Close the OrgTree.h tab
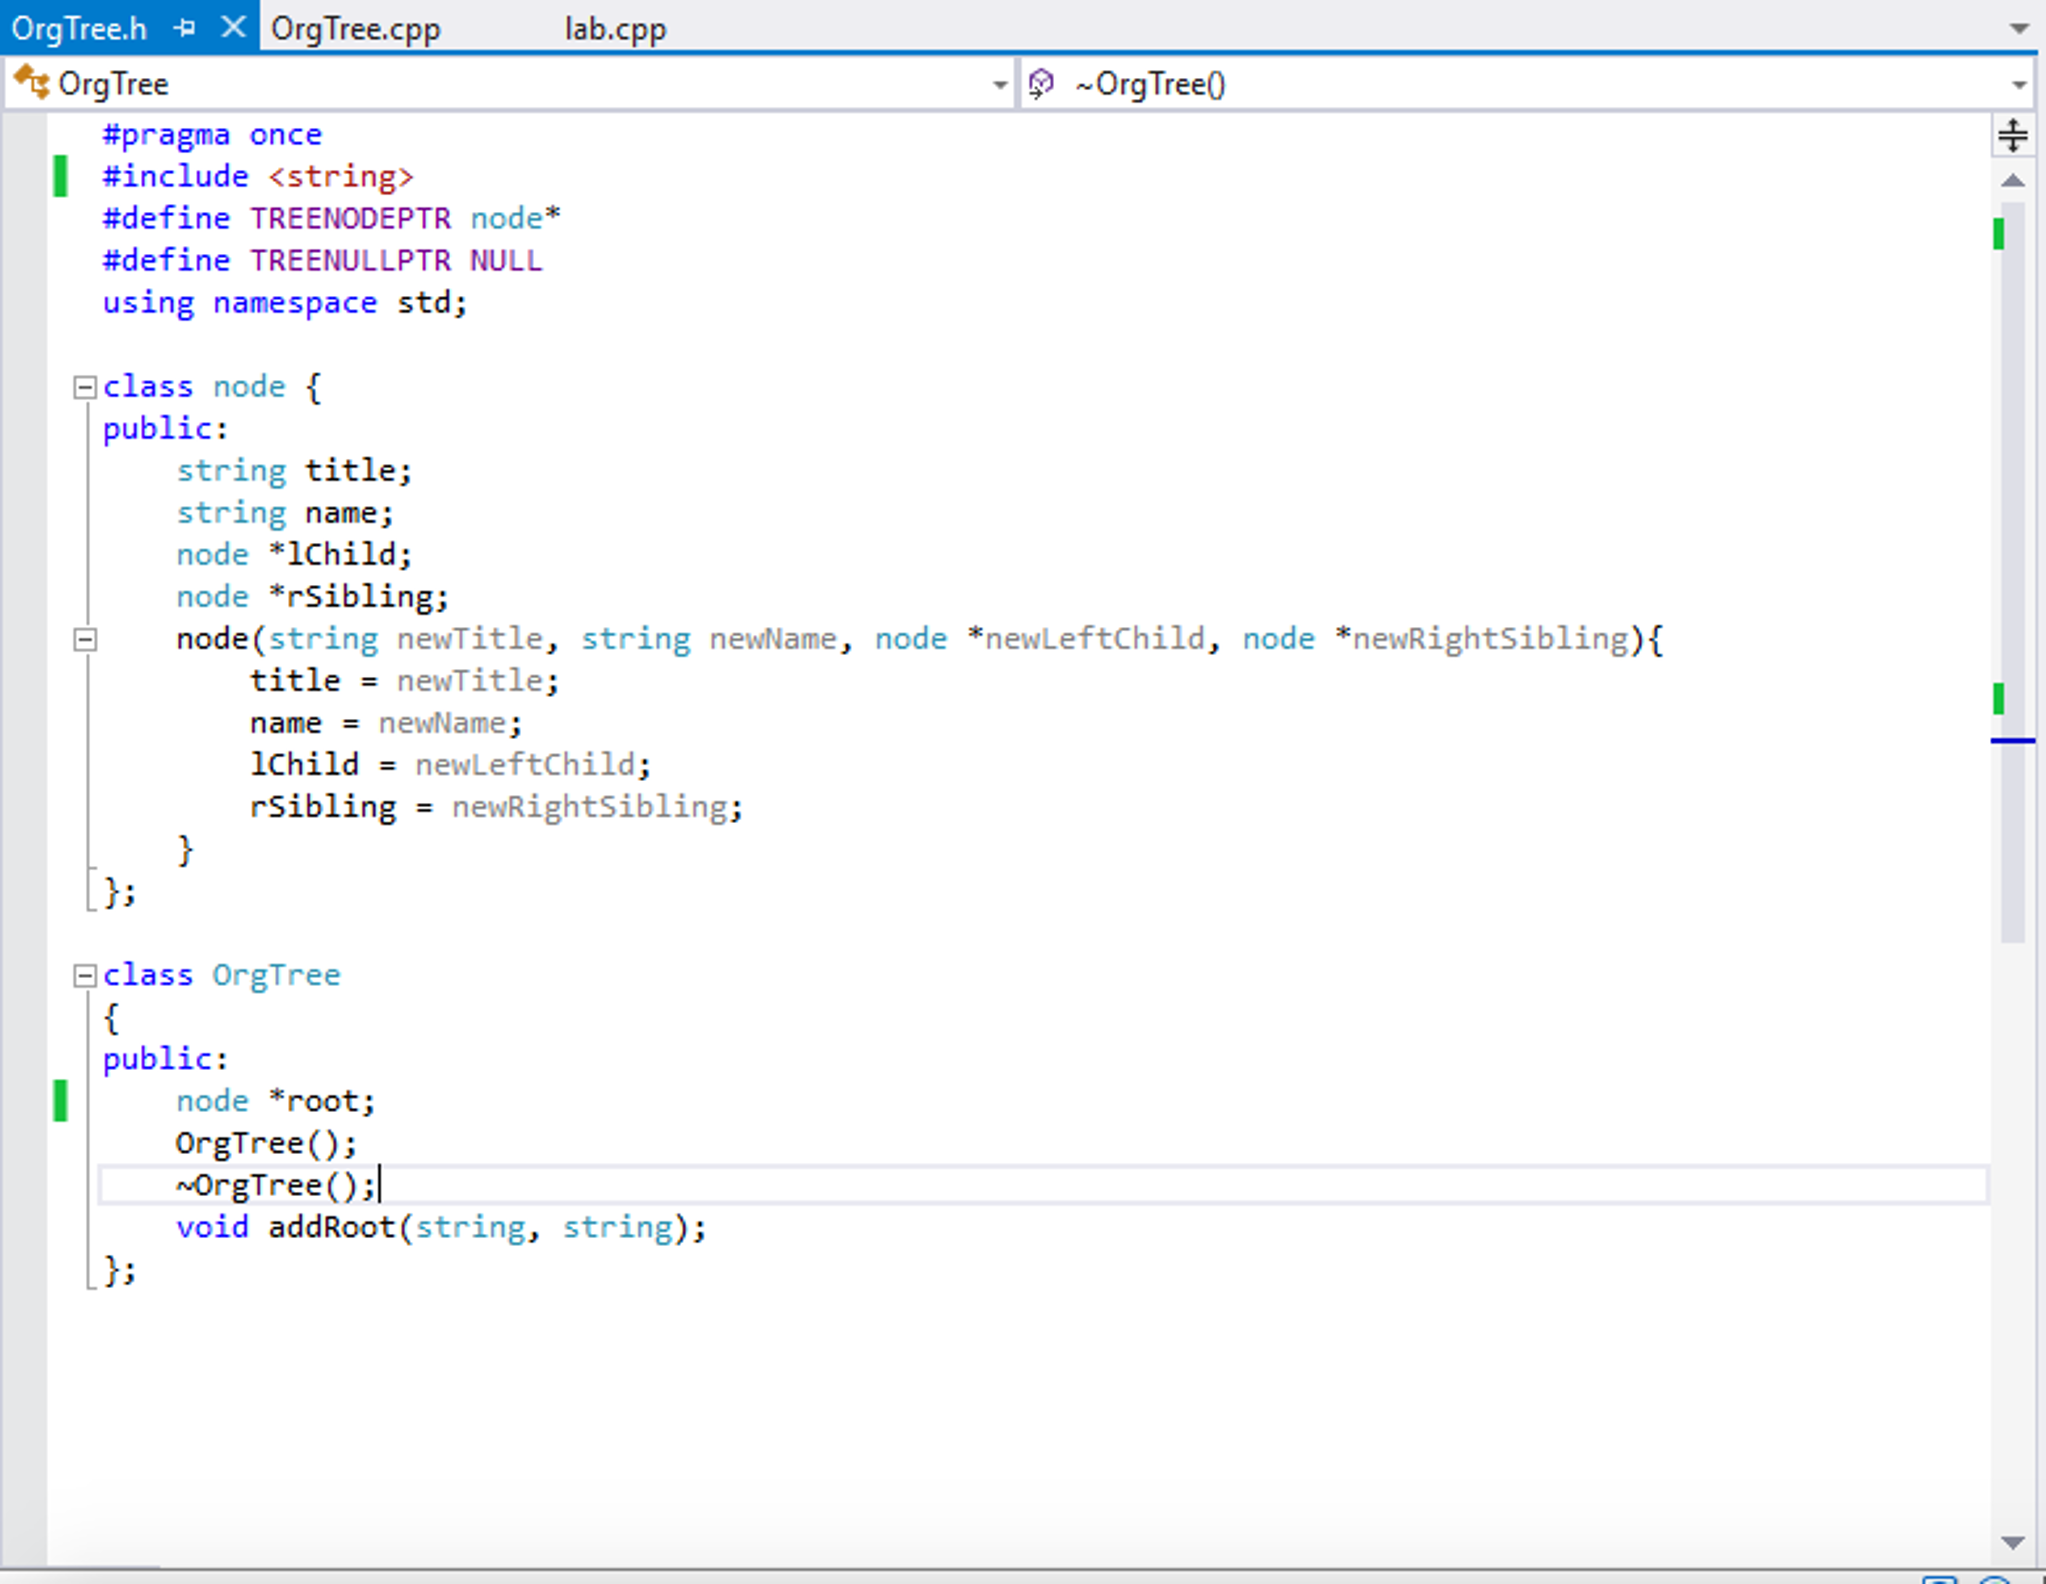 point(232,27)
